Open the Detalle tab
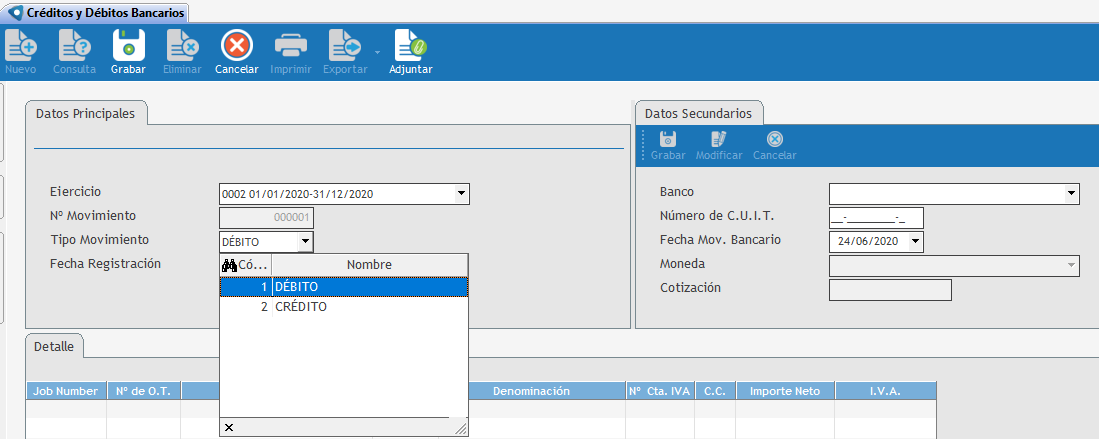 click(54, 346)
